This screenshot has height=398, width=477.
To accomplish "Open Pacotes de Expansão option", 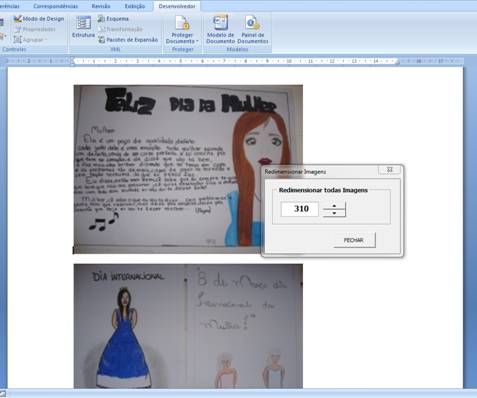I will click(128, 40).
